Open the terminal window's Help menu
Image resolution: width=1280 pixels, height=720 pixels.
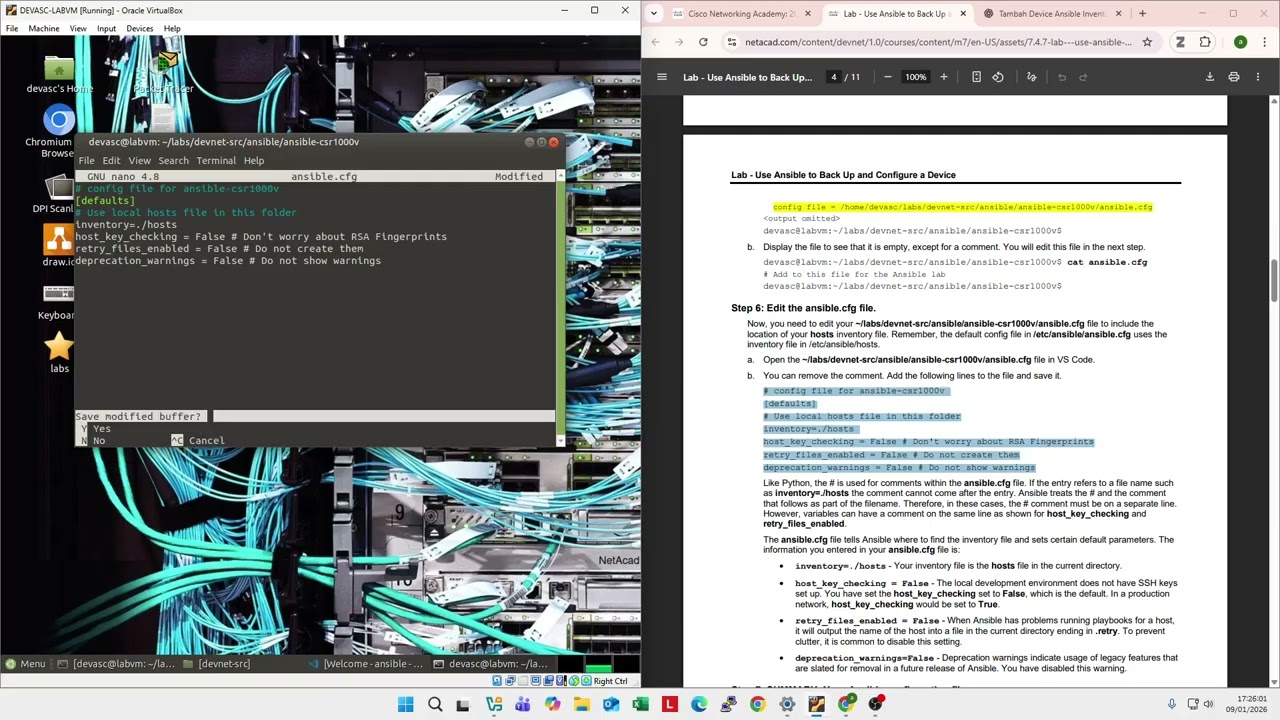point(254,160)
